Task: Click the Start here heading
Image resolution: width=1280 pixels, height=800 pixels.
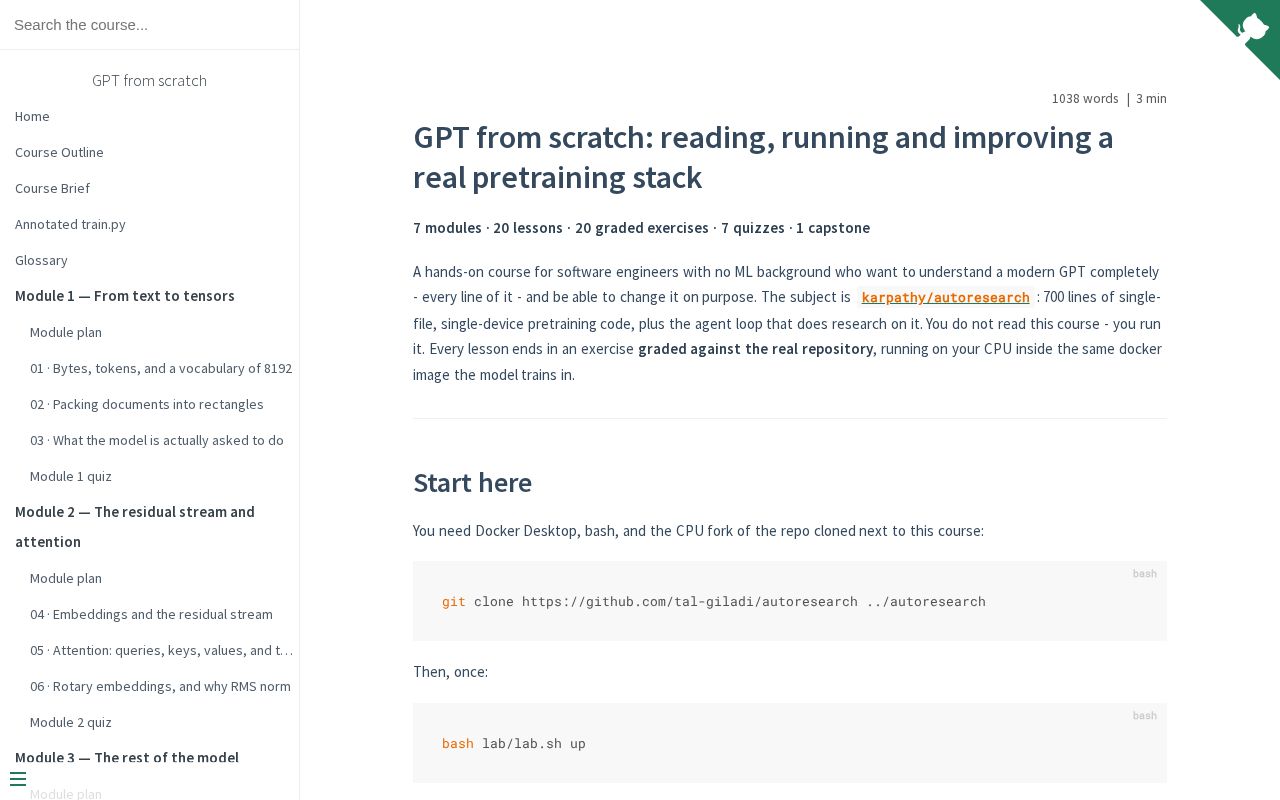Action: 472,482
